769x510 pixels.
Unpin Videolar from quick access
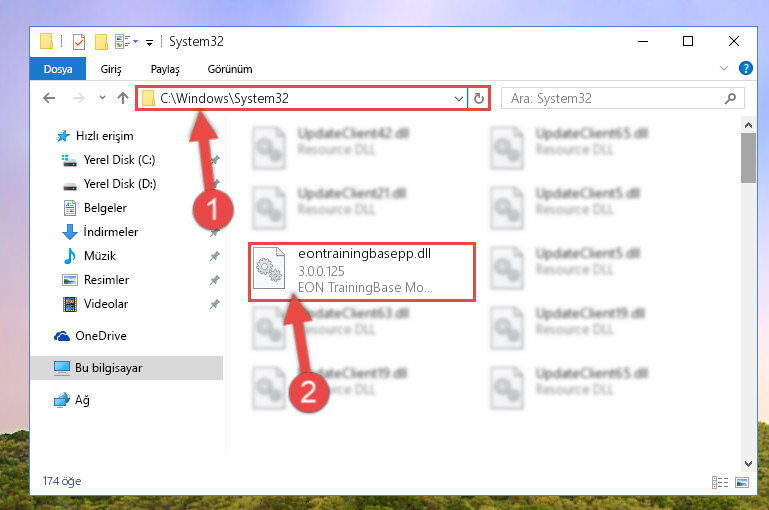click(214, 304)
